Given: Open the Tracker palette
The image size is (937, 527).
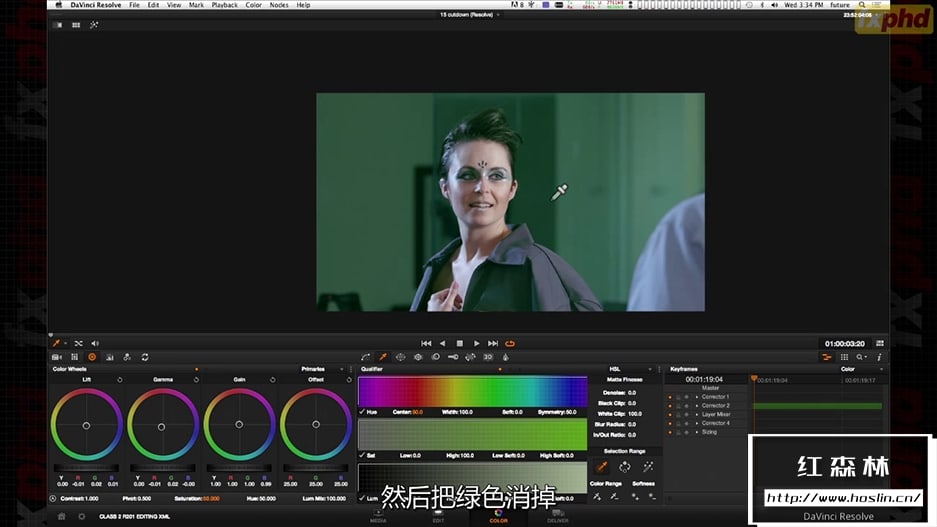Looking at the screenshot, I should coord(418,357).
